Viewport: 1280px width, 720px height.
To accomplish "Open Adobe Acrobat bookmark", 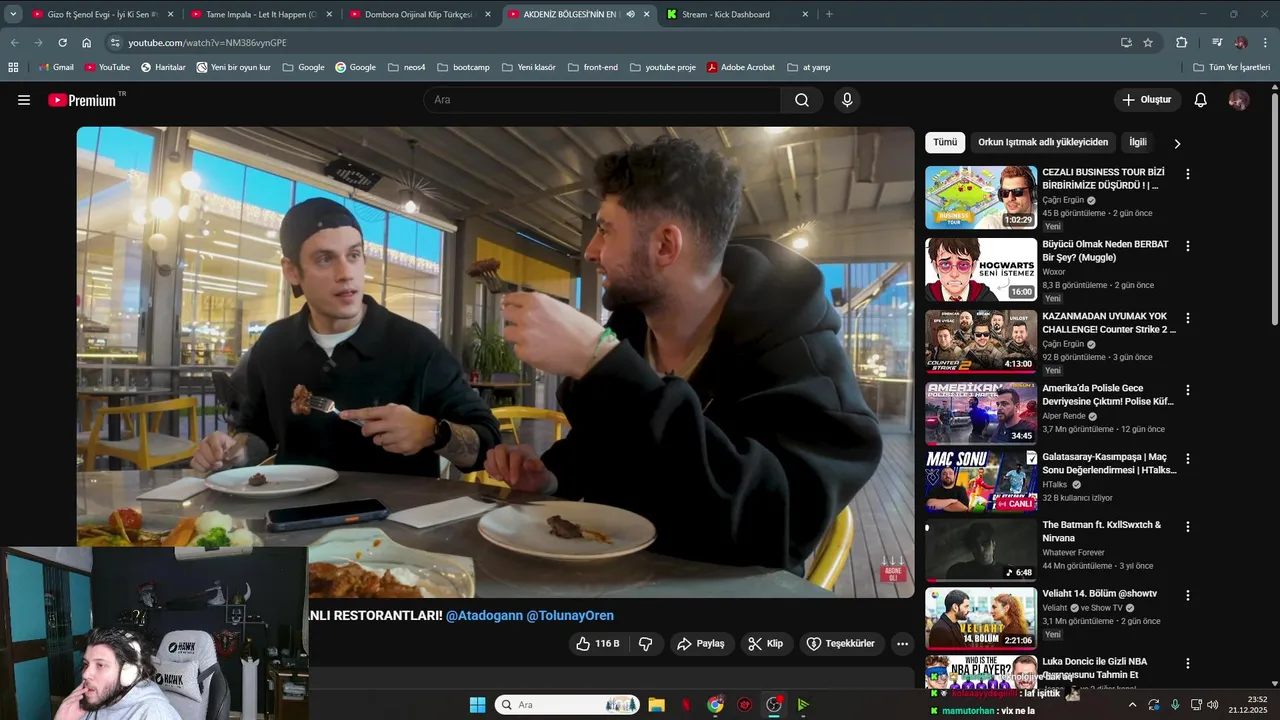I will 740,67.
